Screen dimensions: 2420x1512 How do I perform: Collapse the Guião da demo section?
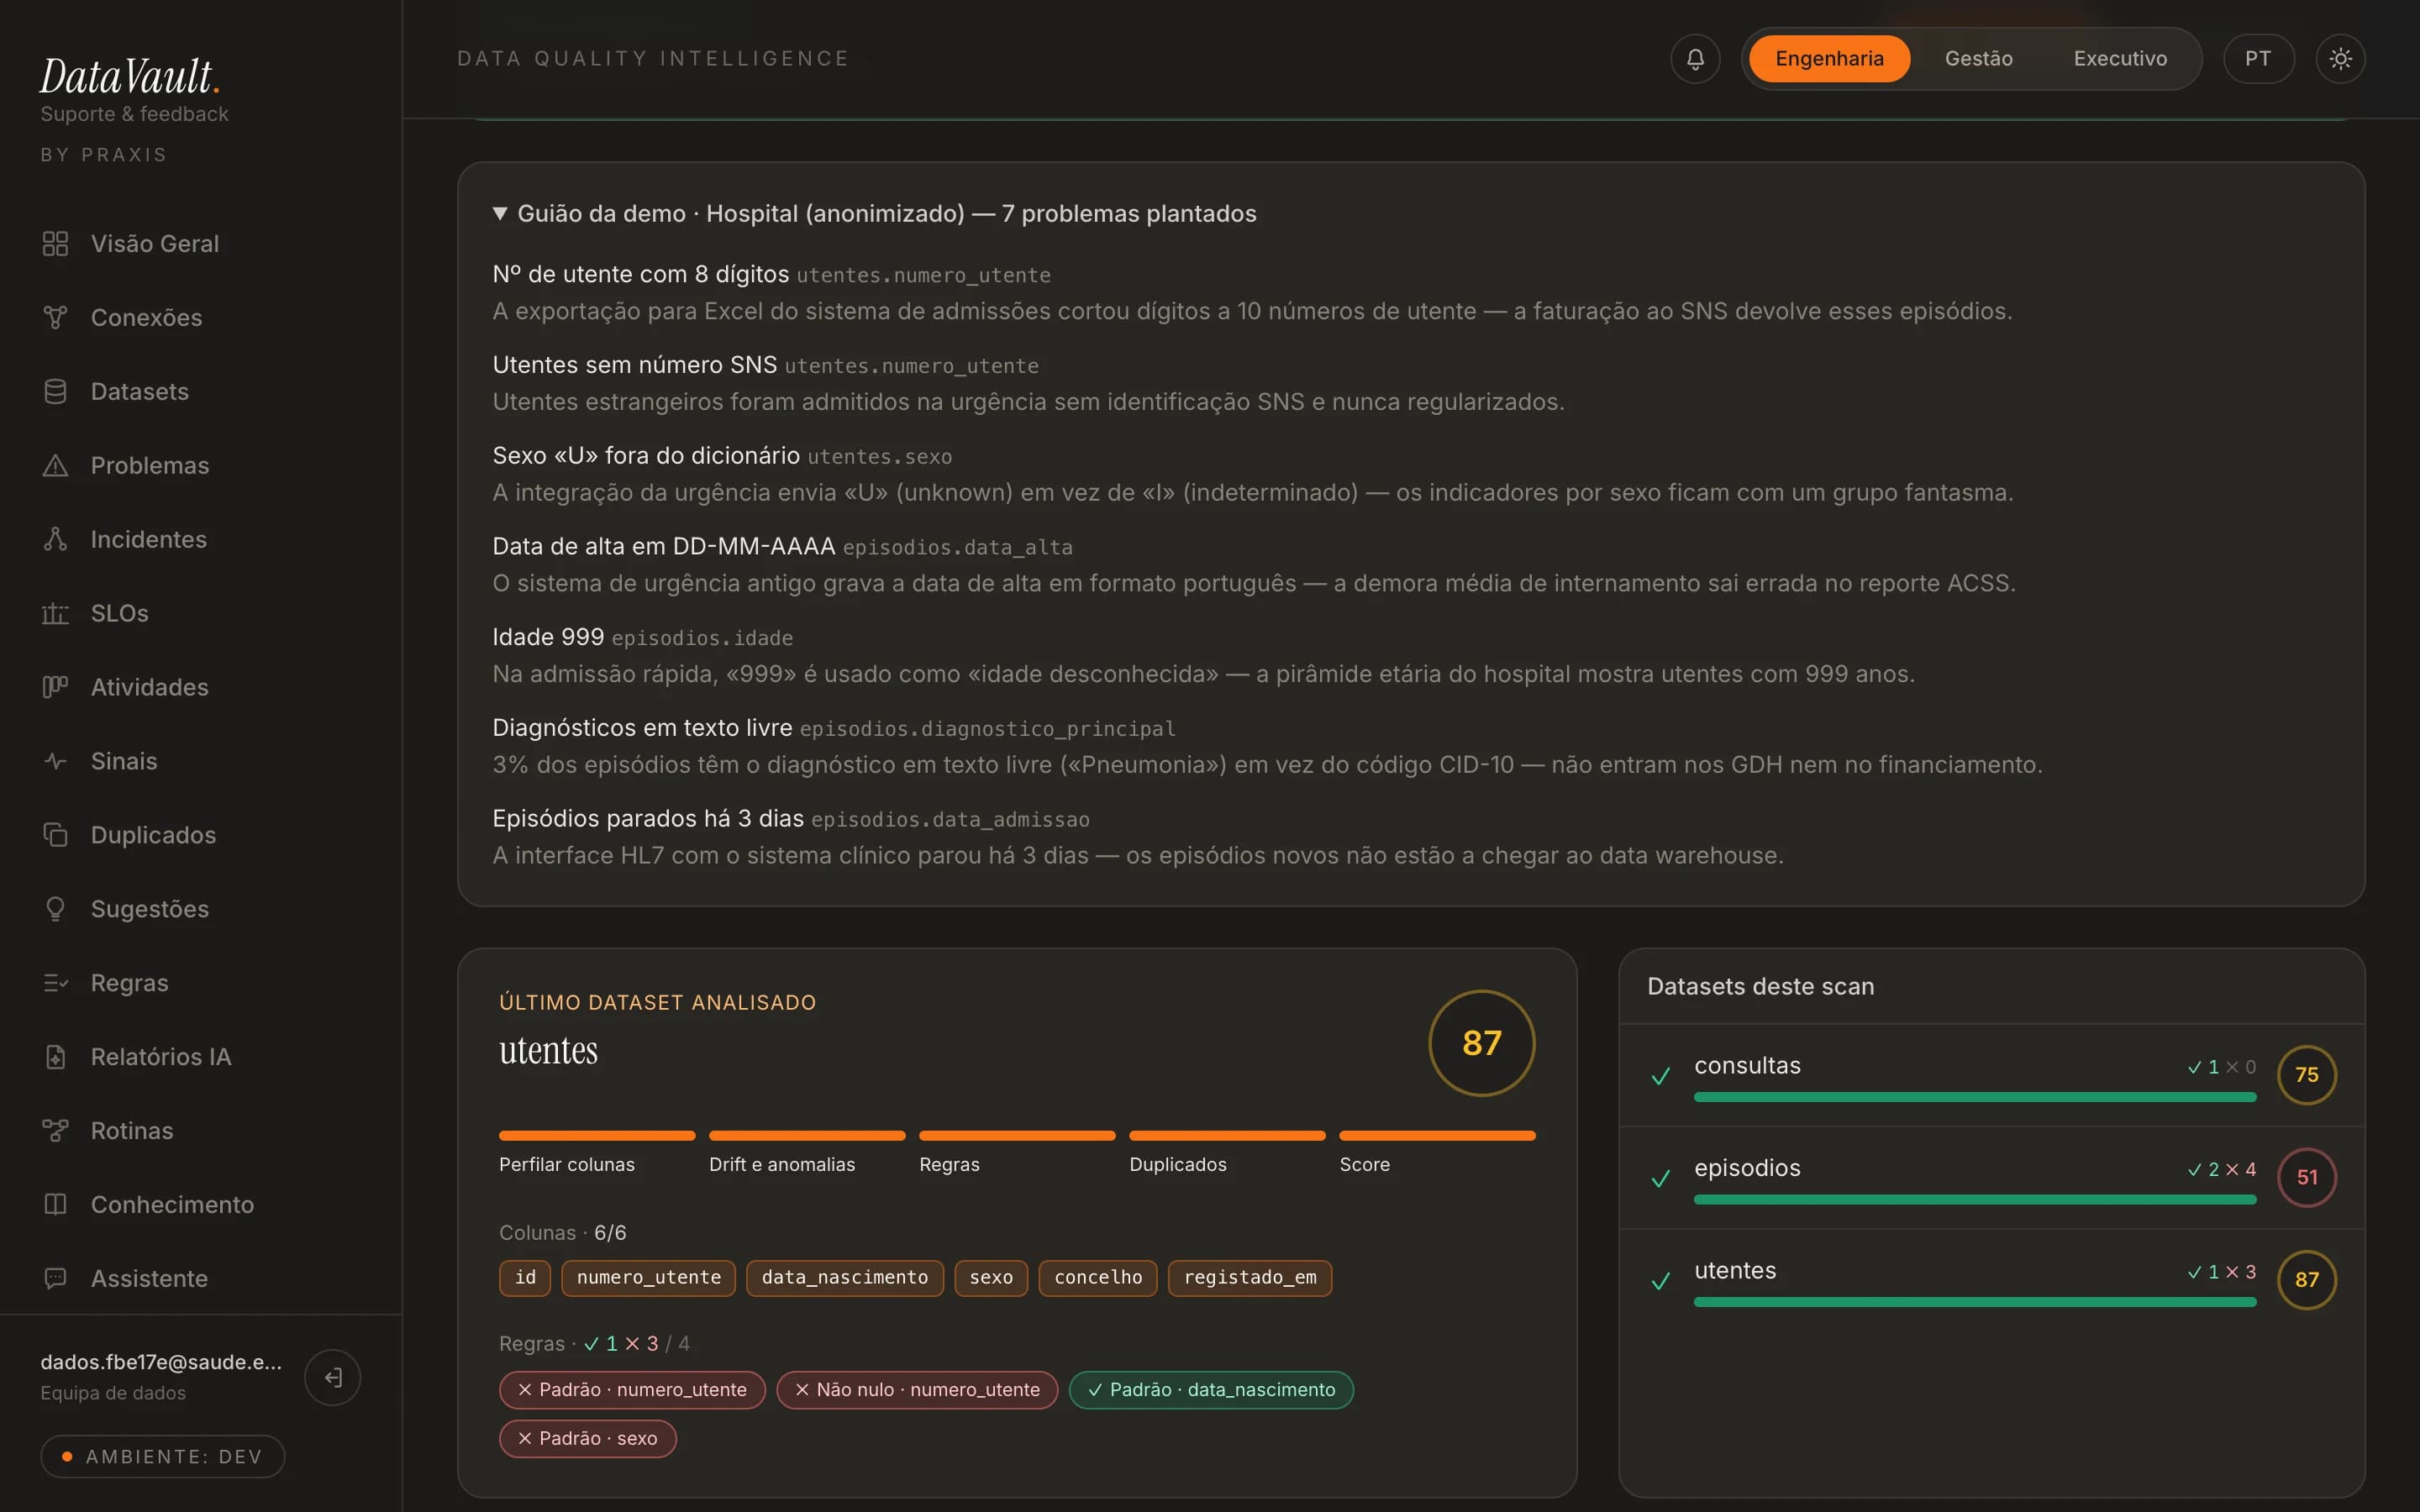tap(874, 214)
